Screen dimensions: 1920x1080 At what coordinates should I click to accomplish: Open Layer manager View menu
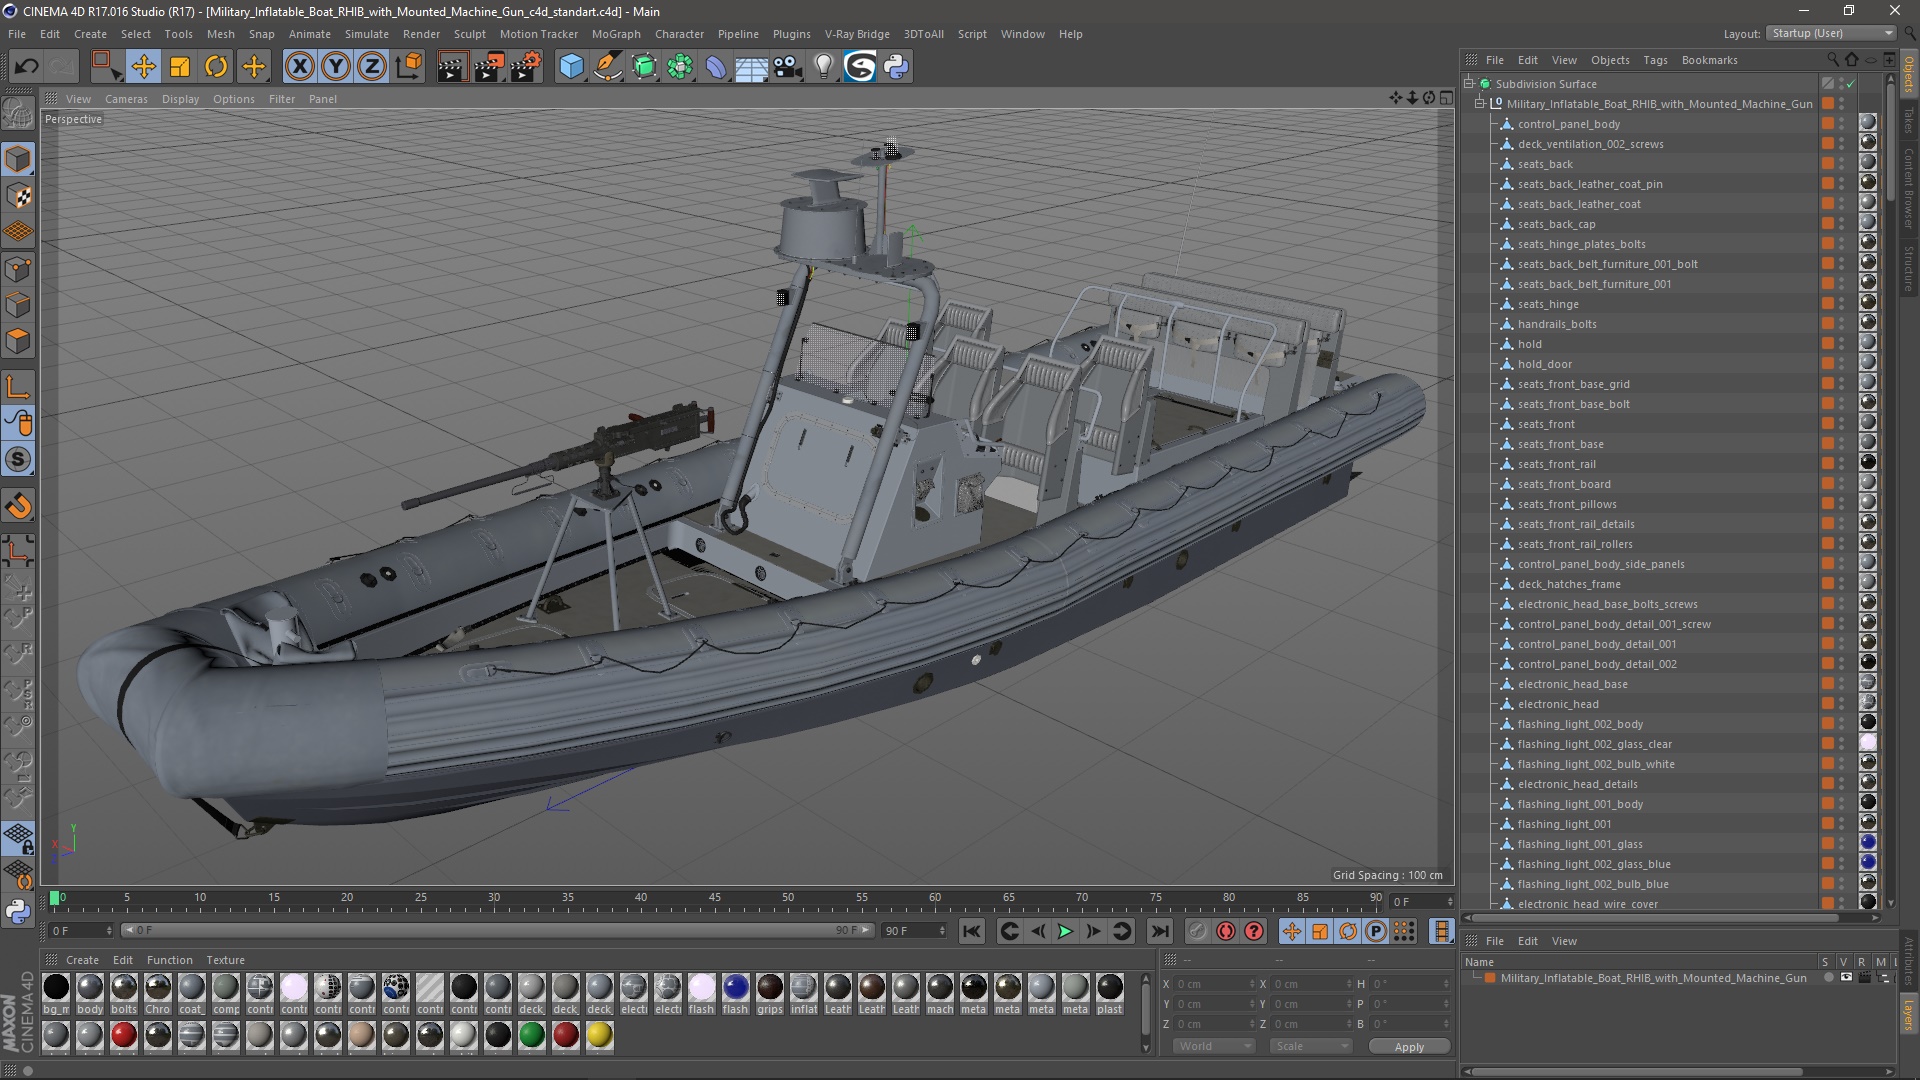tap(1564, 941)
